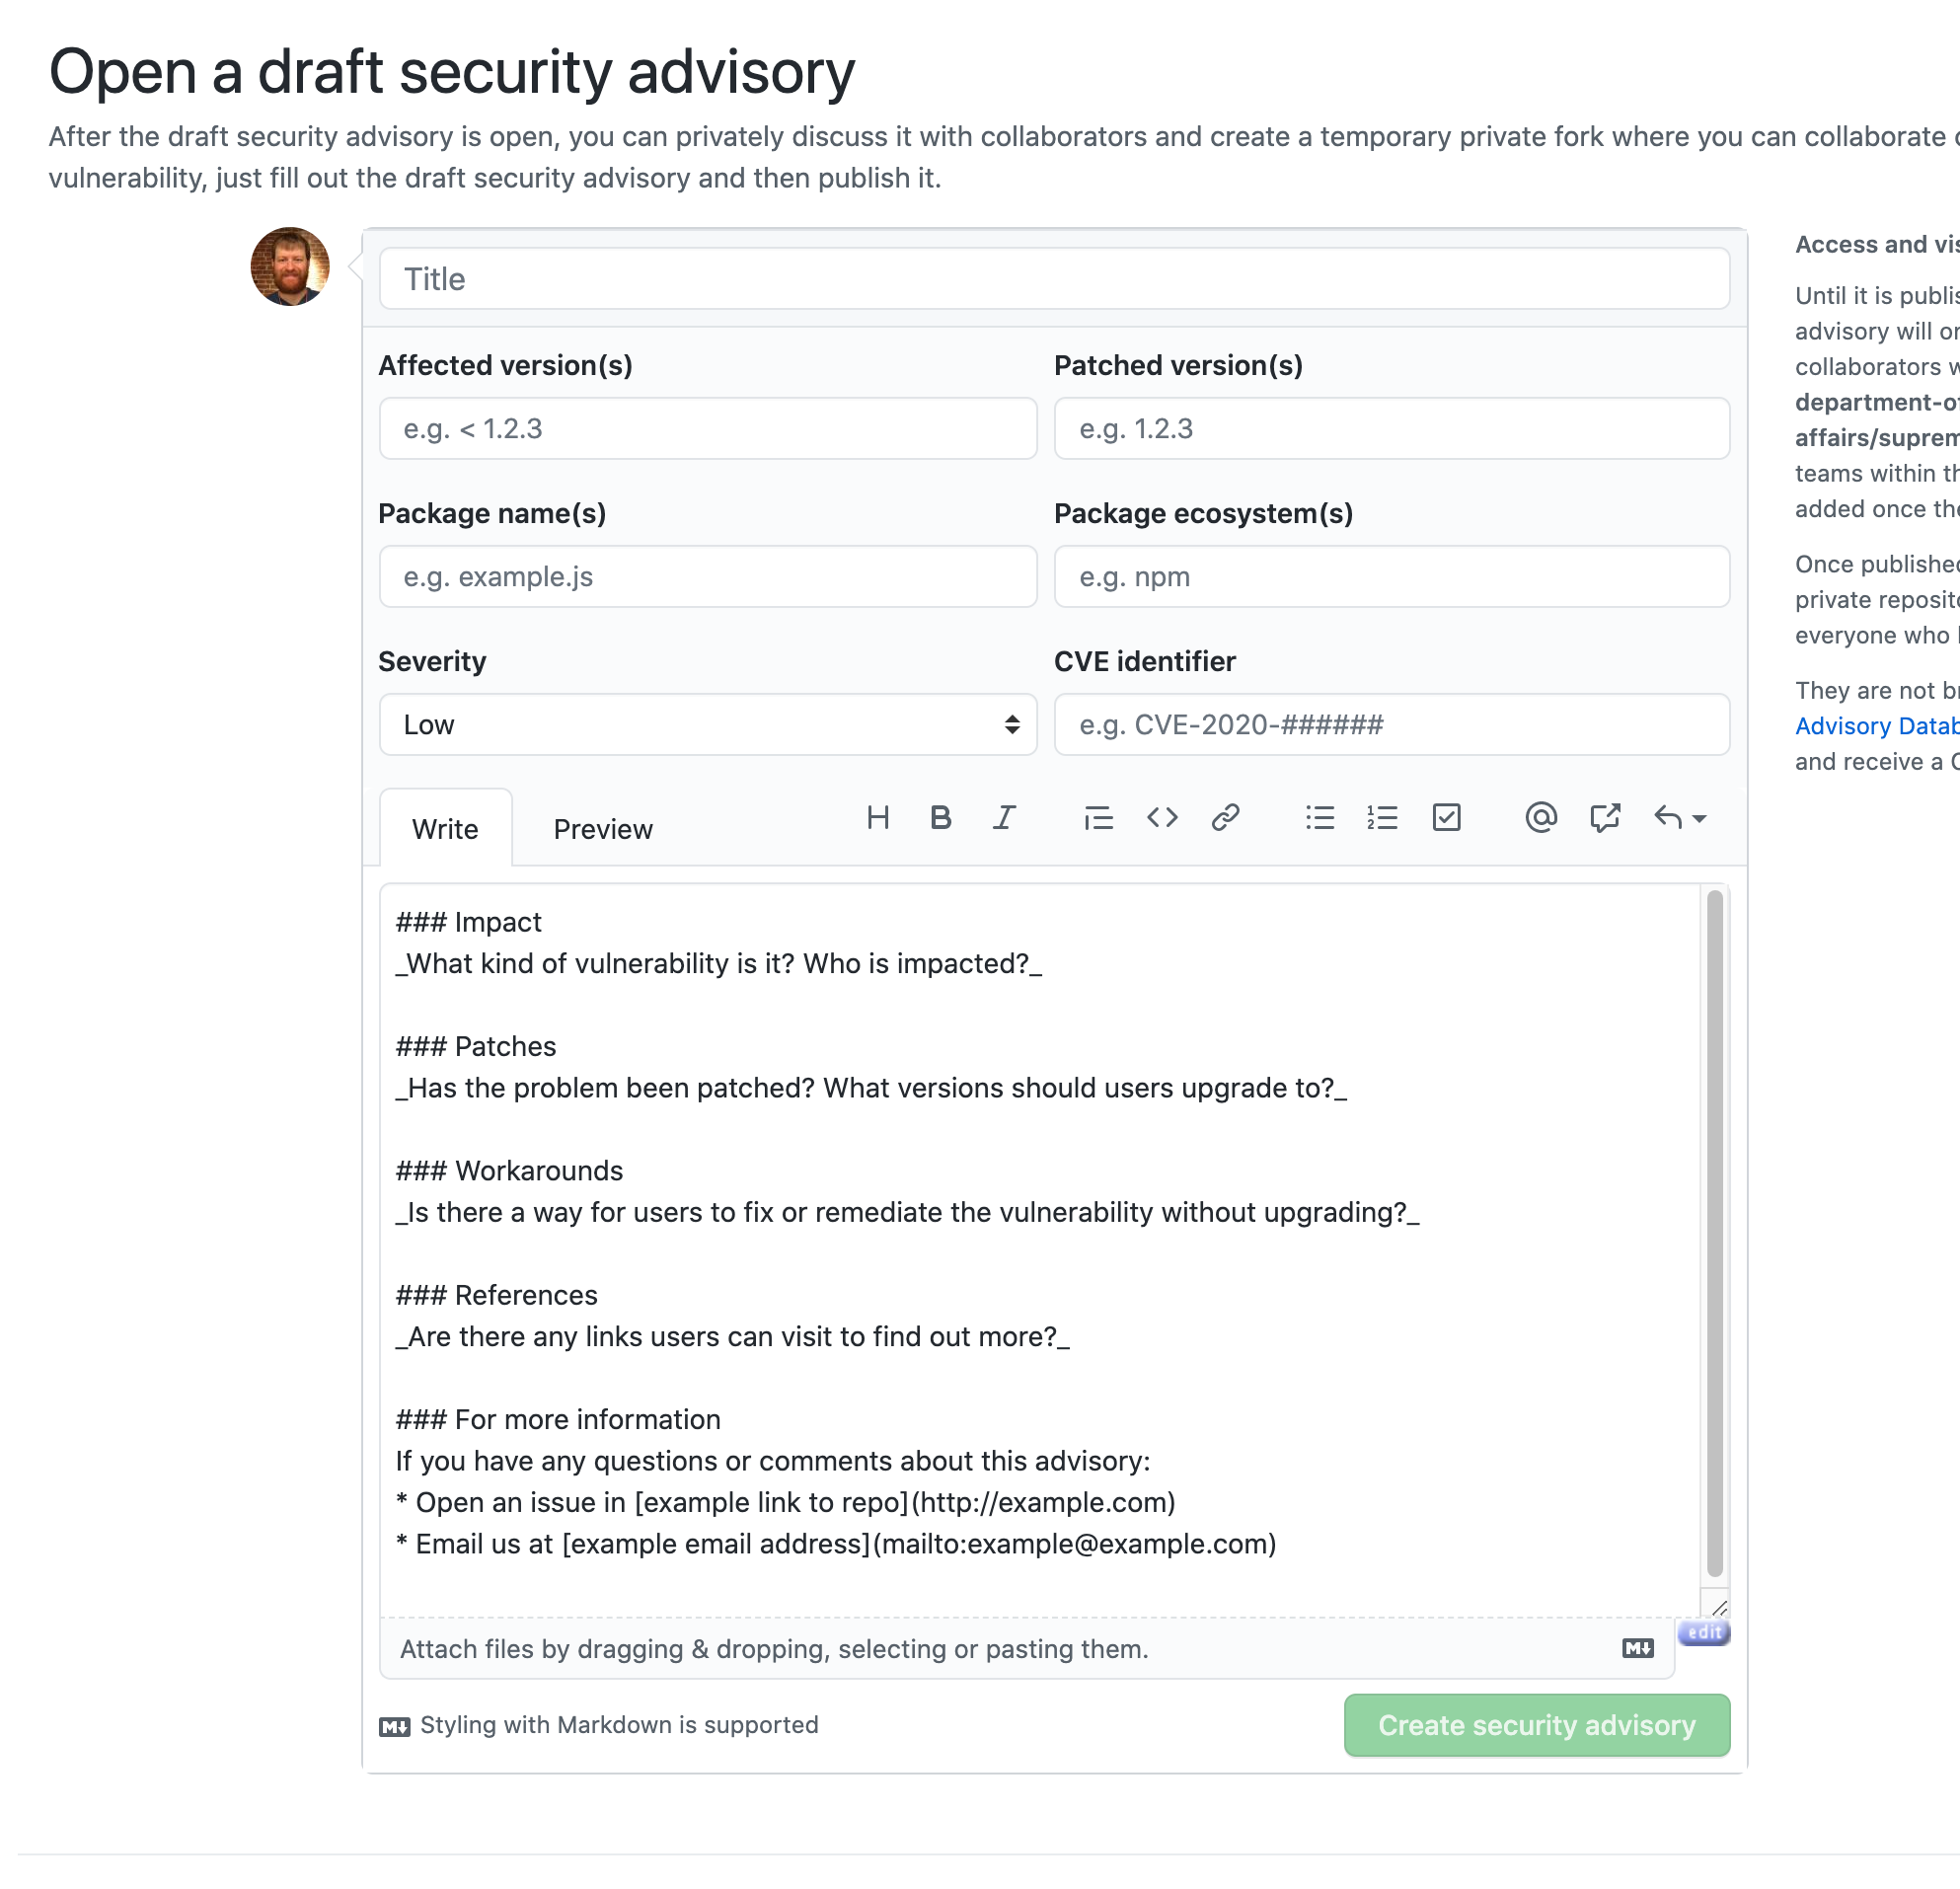Click the CVE identifier input field
The width and height of the screenshot is (1960, 1889).
[x=1390, y=723]
